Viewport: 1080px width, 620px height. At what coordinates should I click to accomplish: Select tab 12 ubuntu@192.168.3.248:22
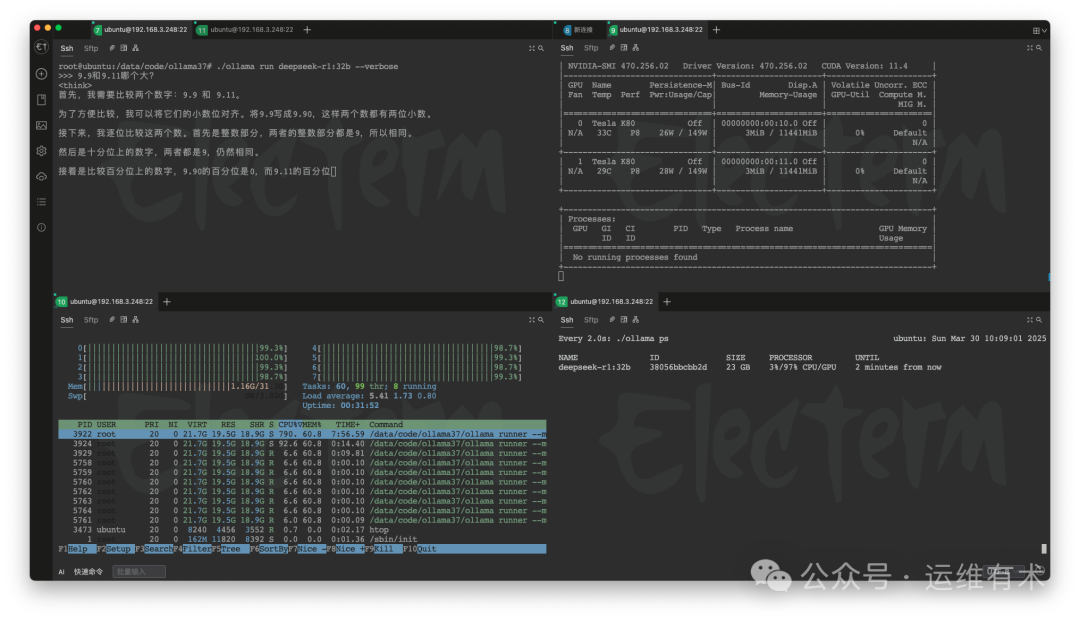pyautogui.click(x=605, y=302)
